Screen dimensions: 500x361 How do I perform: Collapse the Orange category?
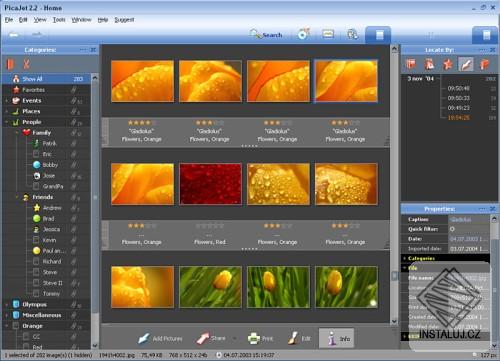pyautogui.click(x=6, y=326)
